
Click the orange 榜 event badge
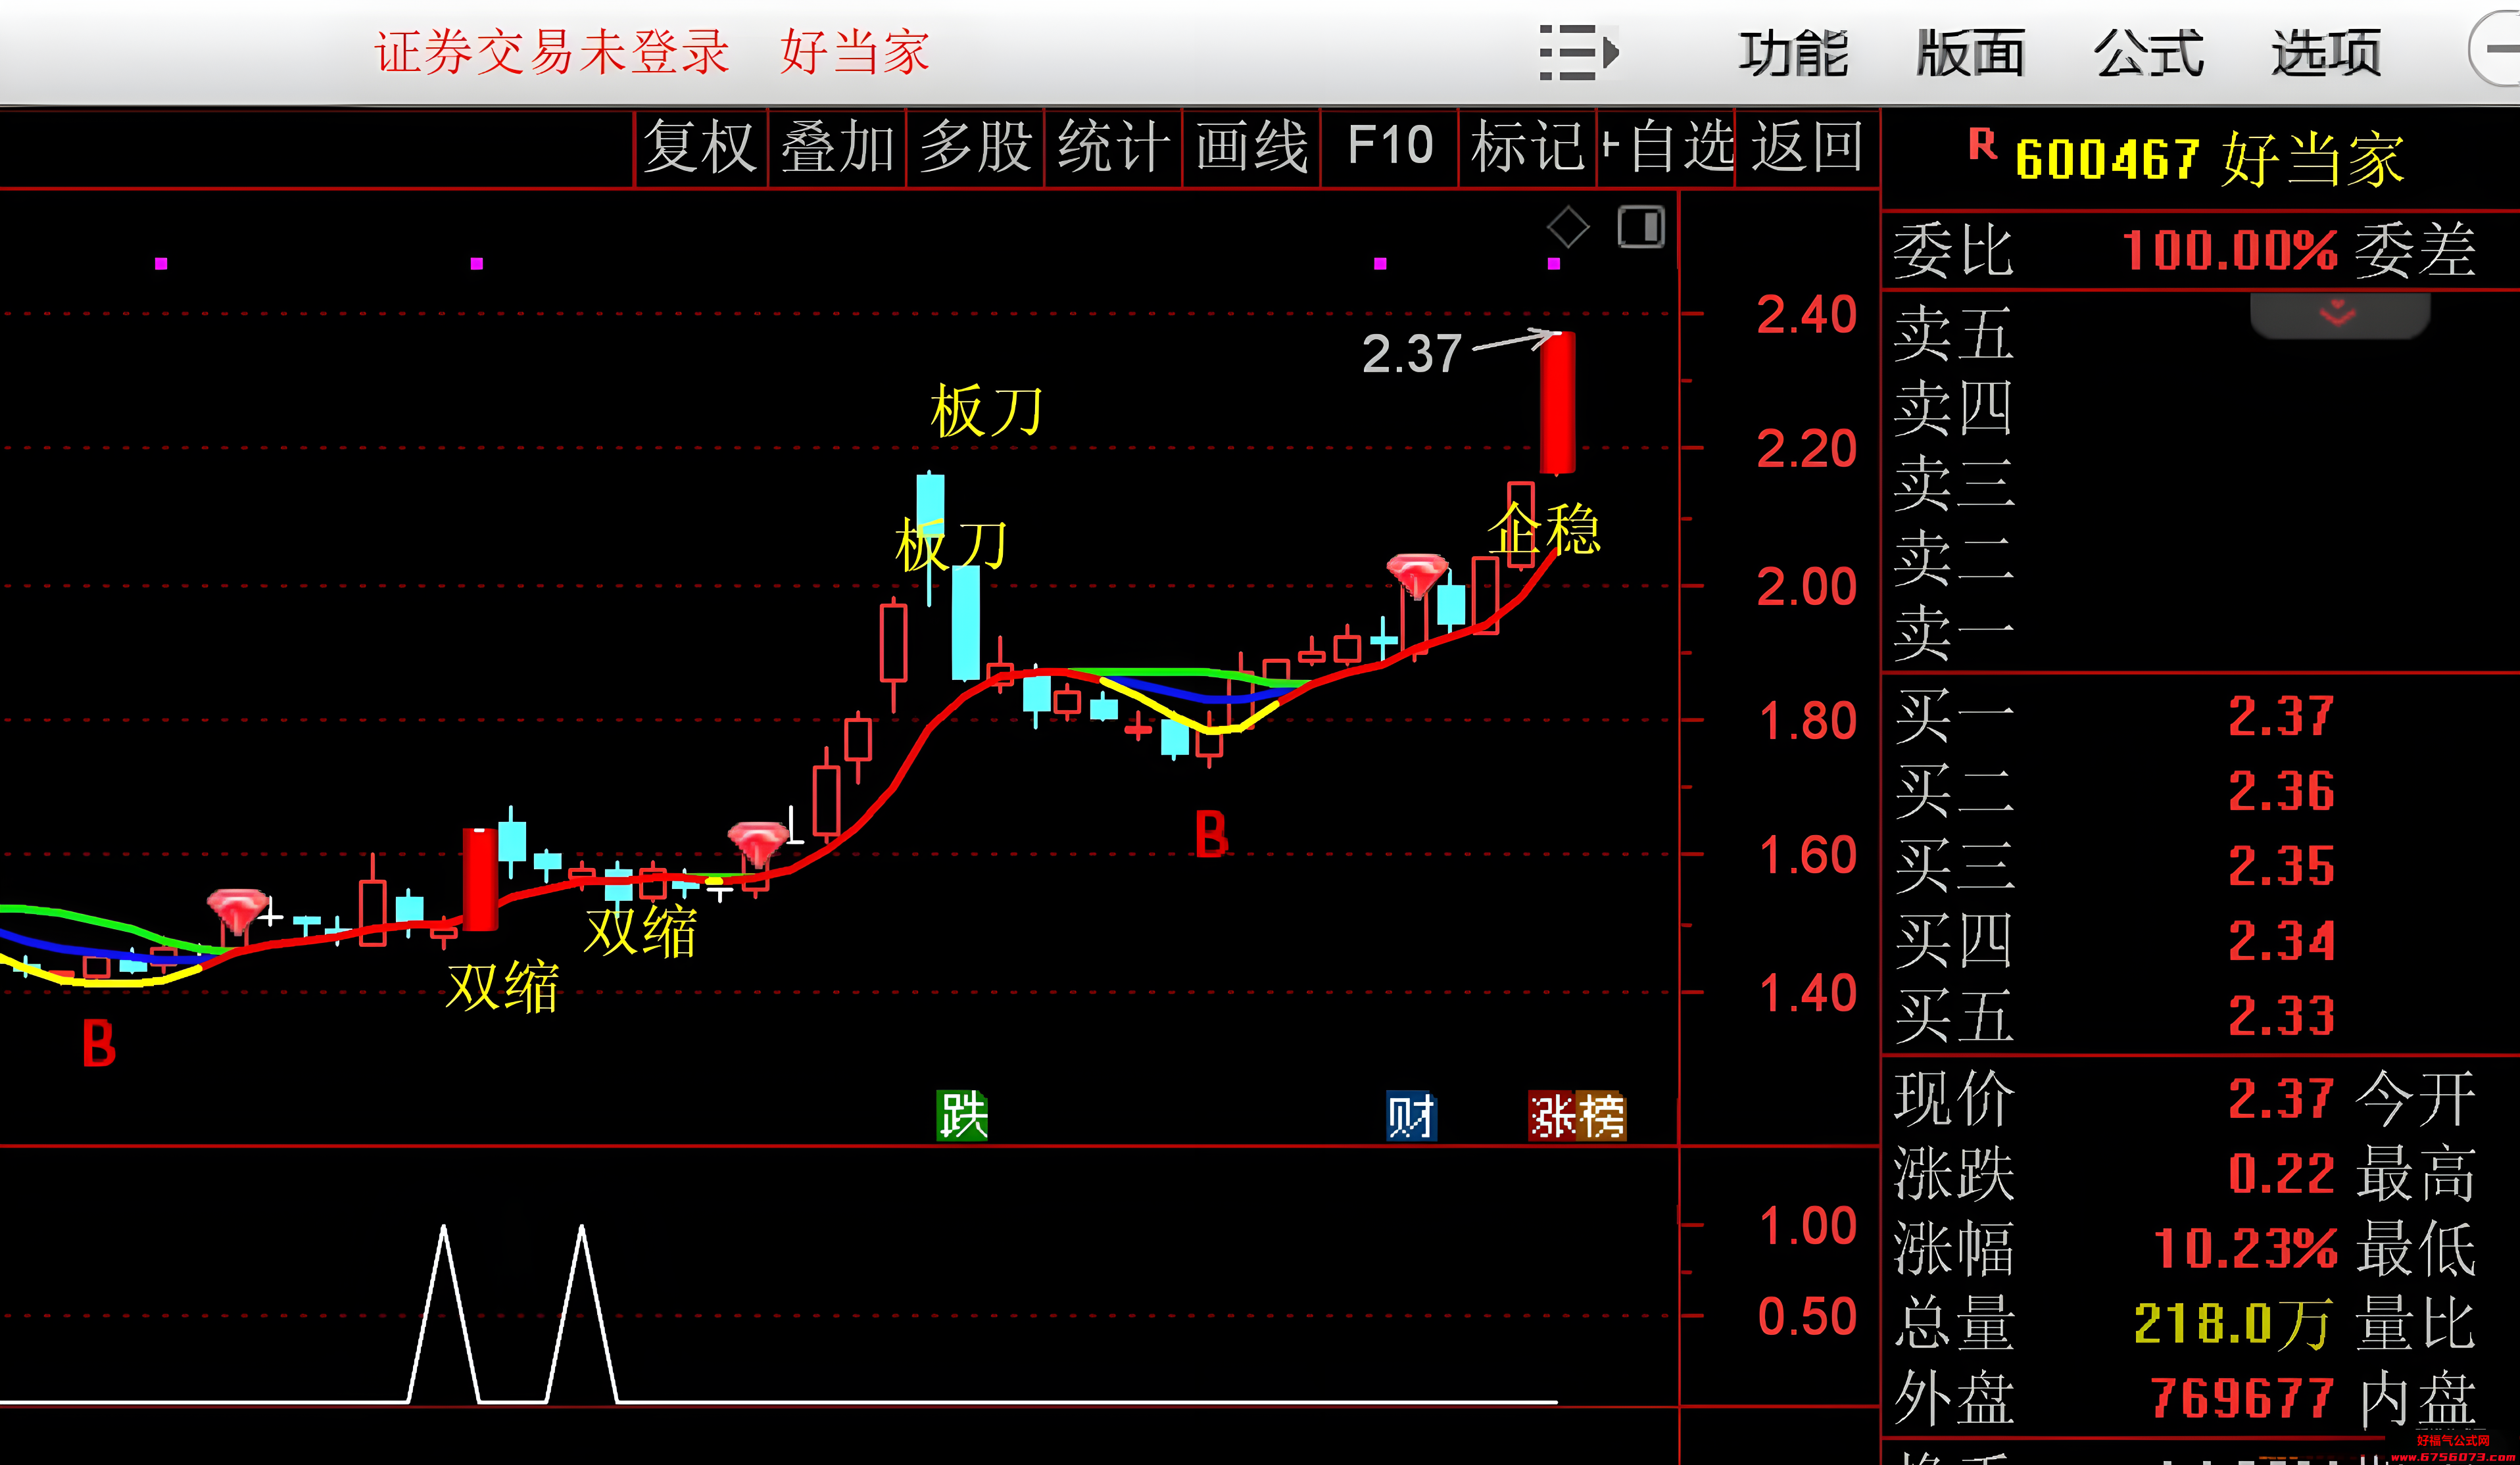pos(1602,1116)
